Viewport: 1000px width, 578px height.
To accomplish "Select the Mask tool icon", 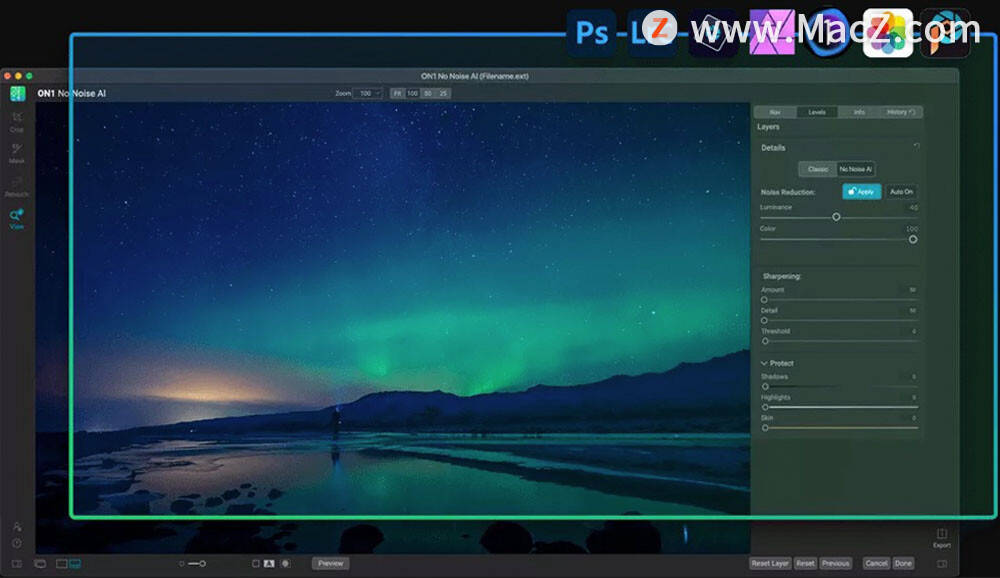I will [x=17, y=152].
